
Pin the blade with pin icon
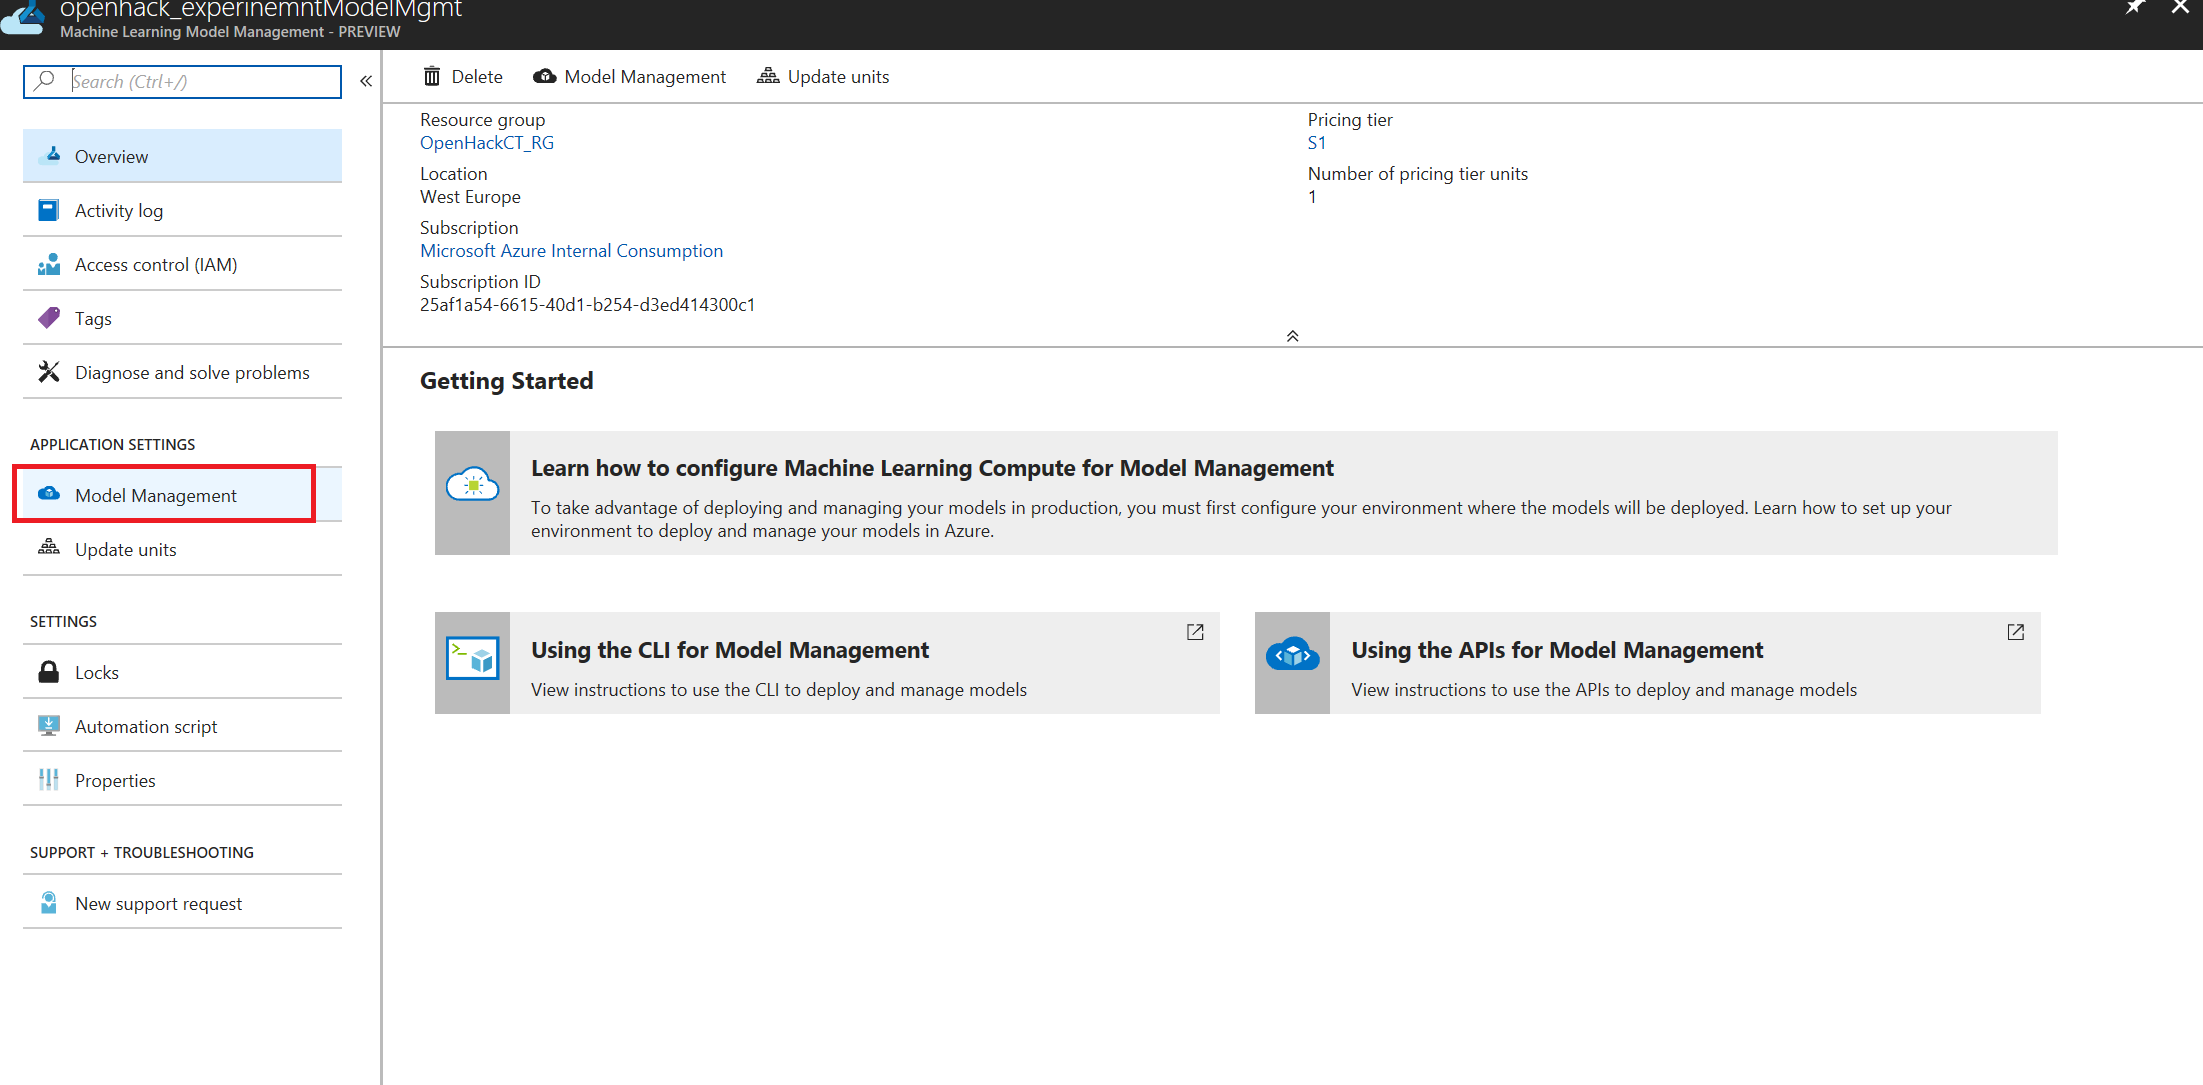(x=2135, y=7)
